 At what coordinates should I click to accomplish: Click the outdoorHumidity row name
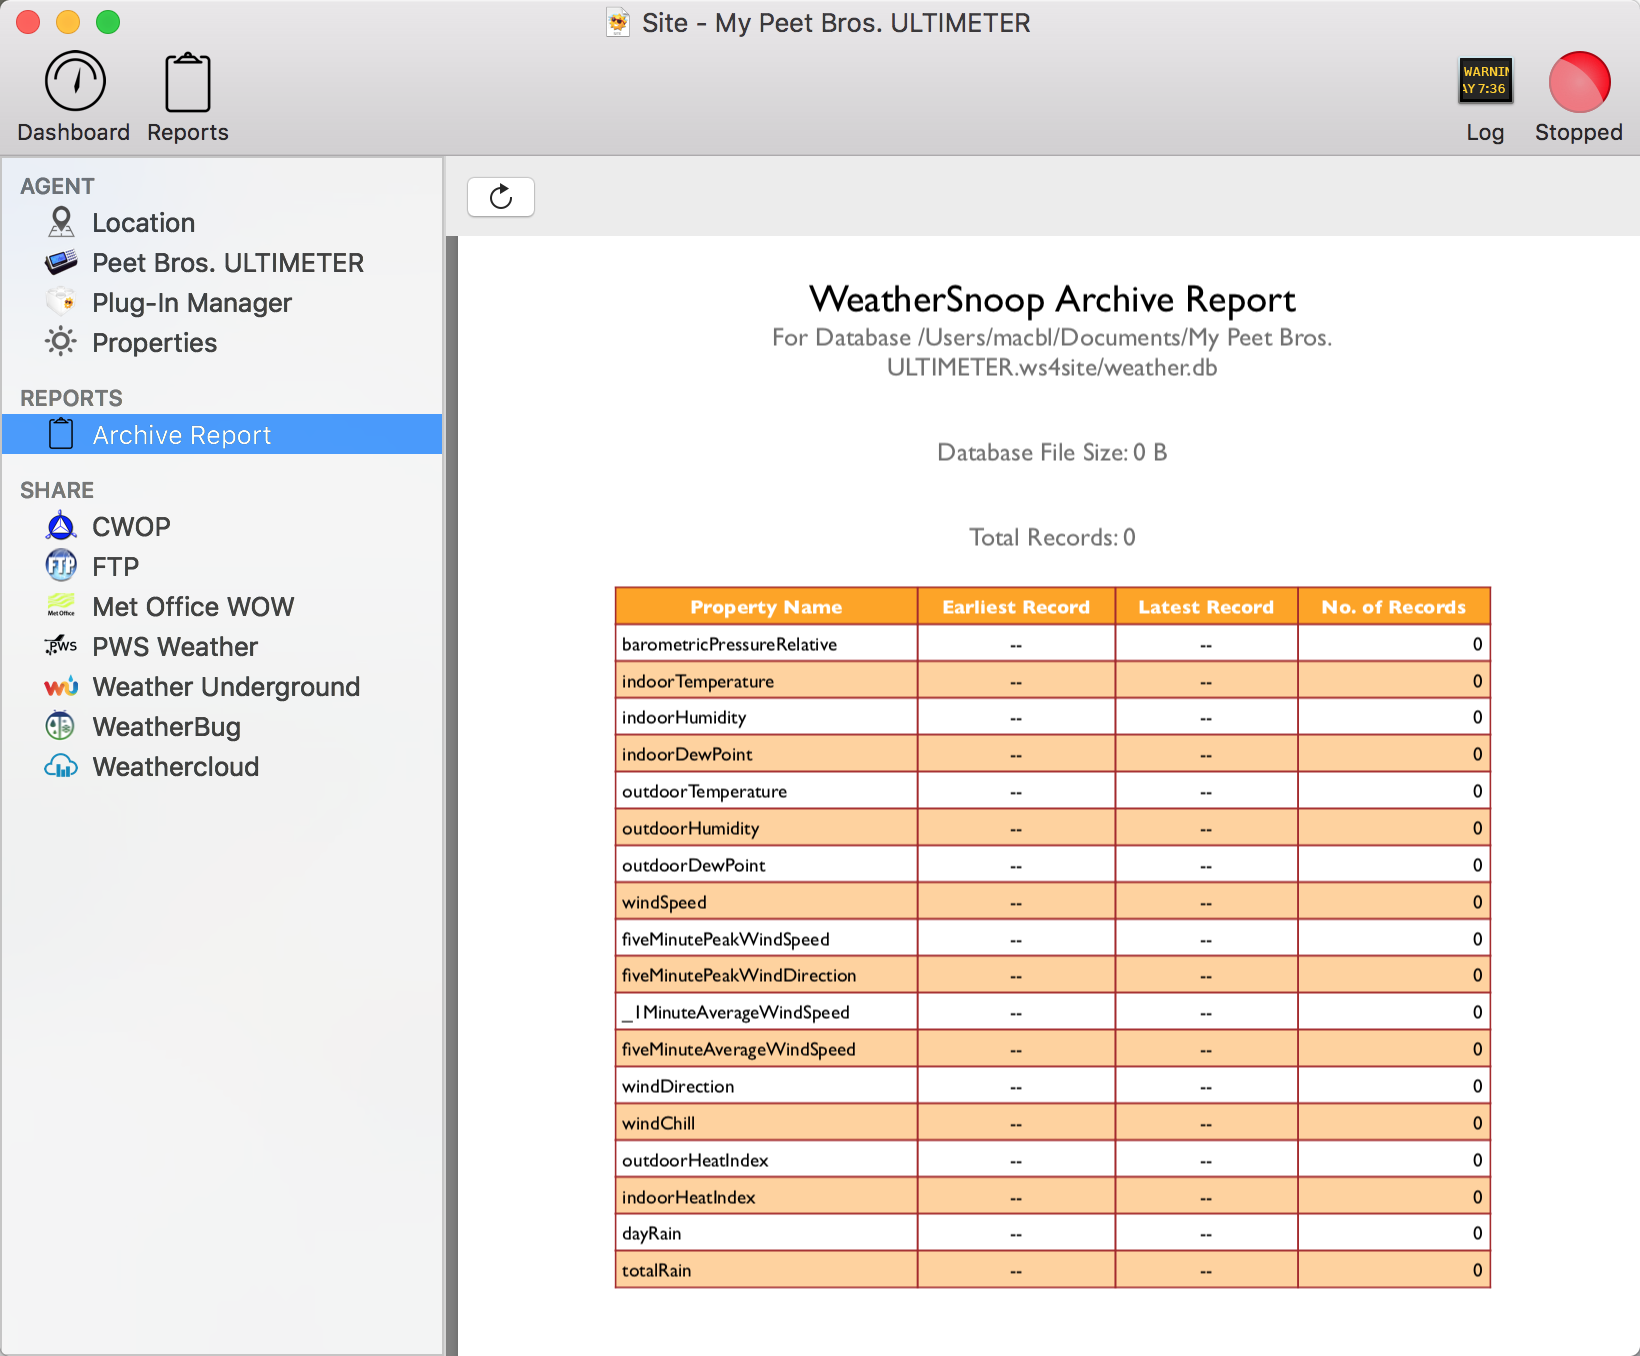click(690, 828)
